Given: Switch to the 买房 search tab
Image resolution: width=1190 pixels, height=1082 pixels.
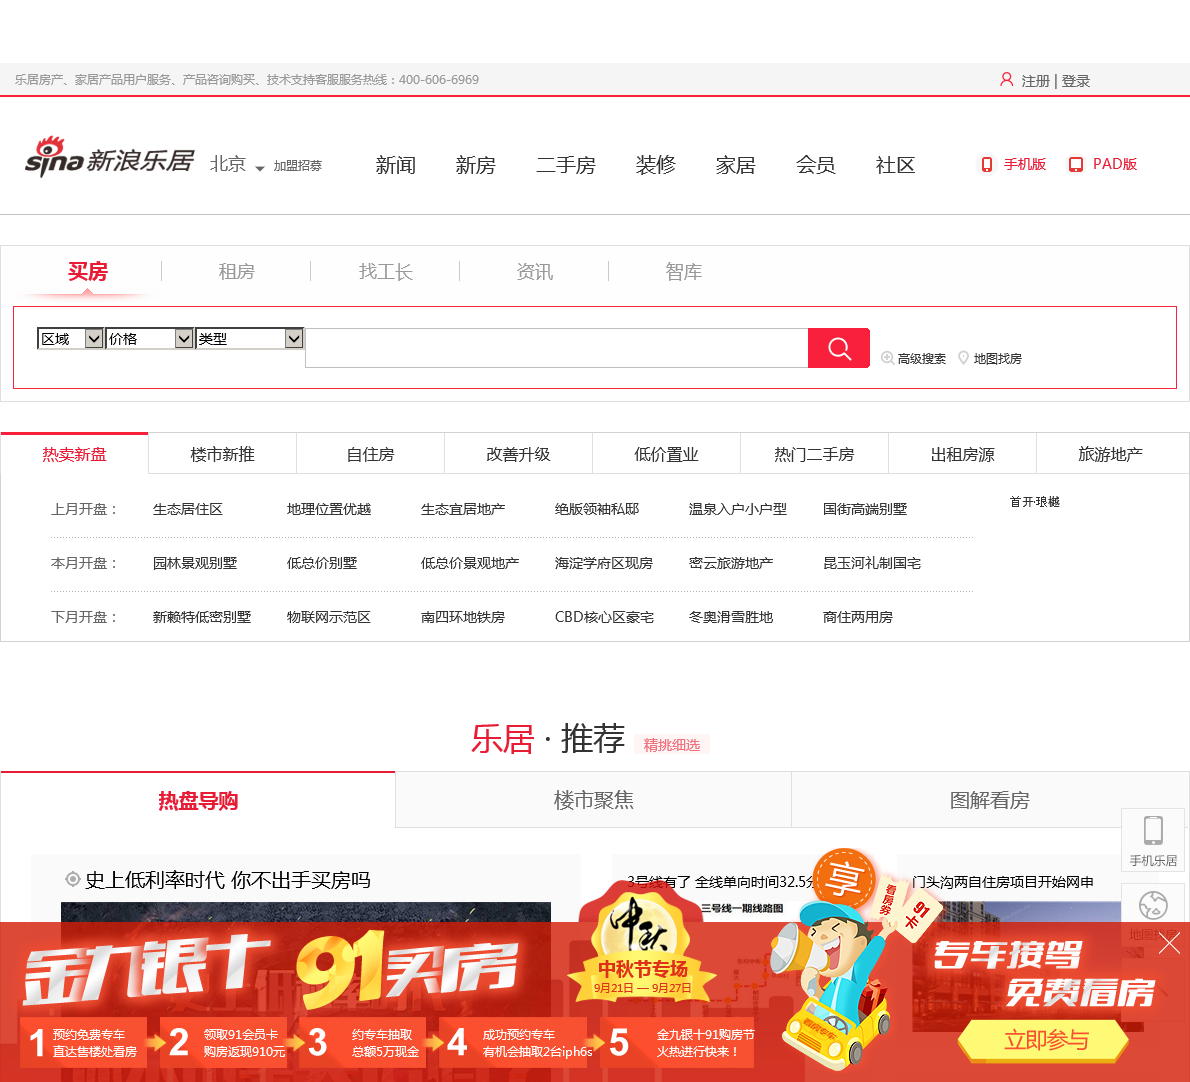Looking at the screenshot, I should pyautogui.click(x=88, y=272).
